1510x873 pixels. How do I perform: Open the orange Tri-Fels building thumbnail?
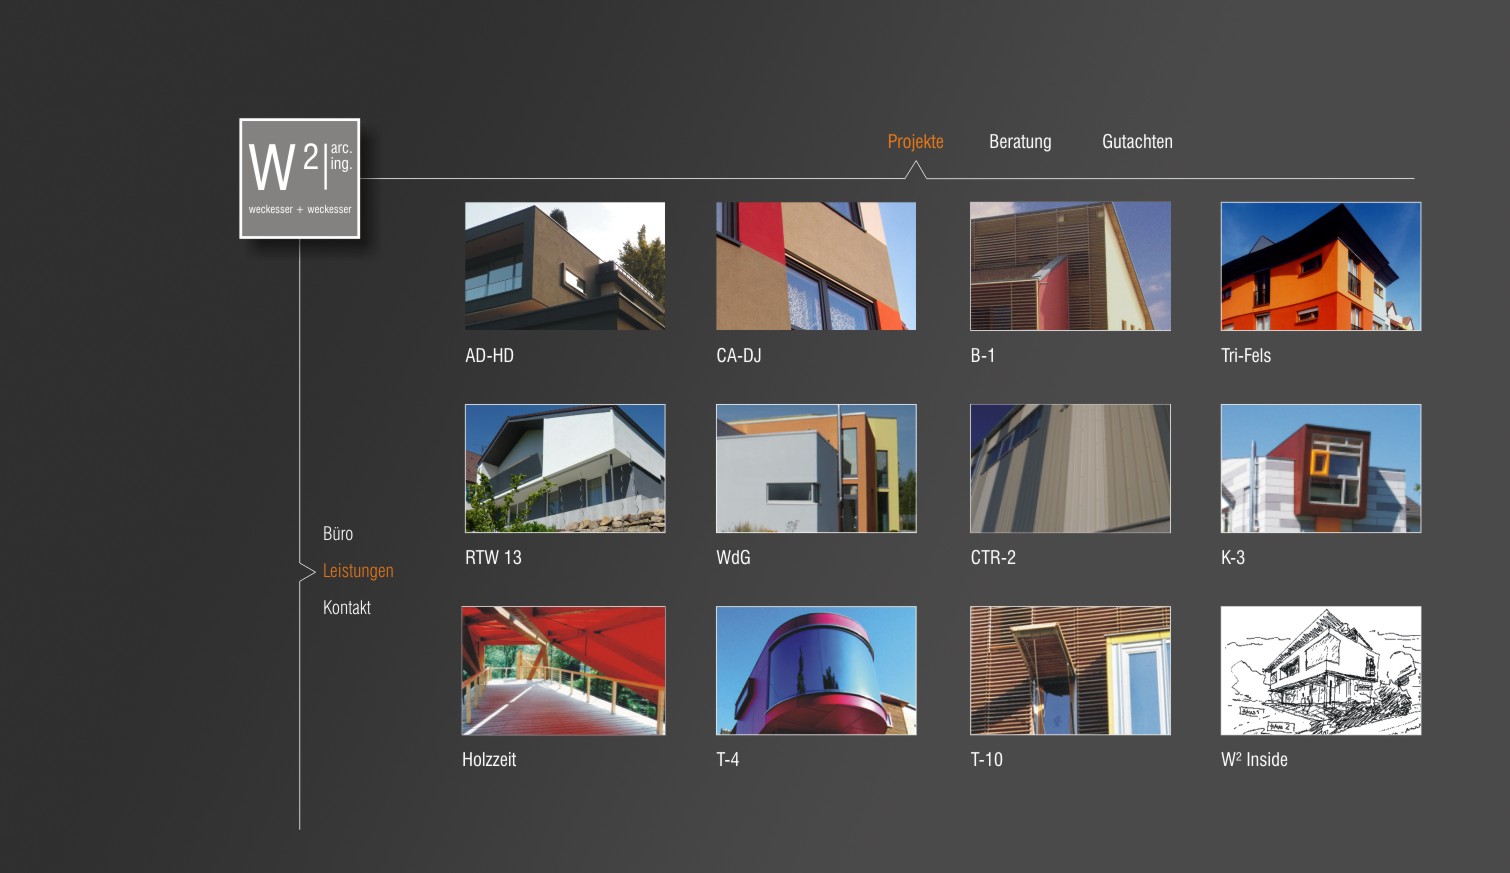point(1321,266)
